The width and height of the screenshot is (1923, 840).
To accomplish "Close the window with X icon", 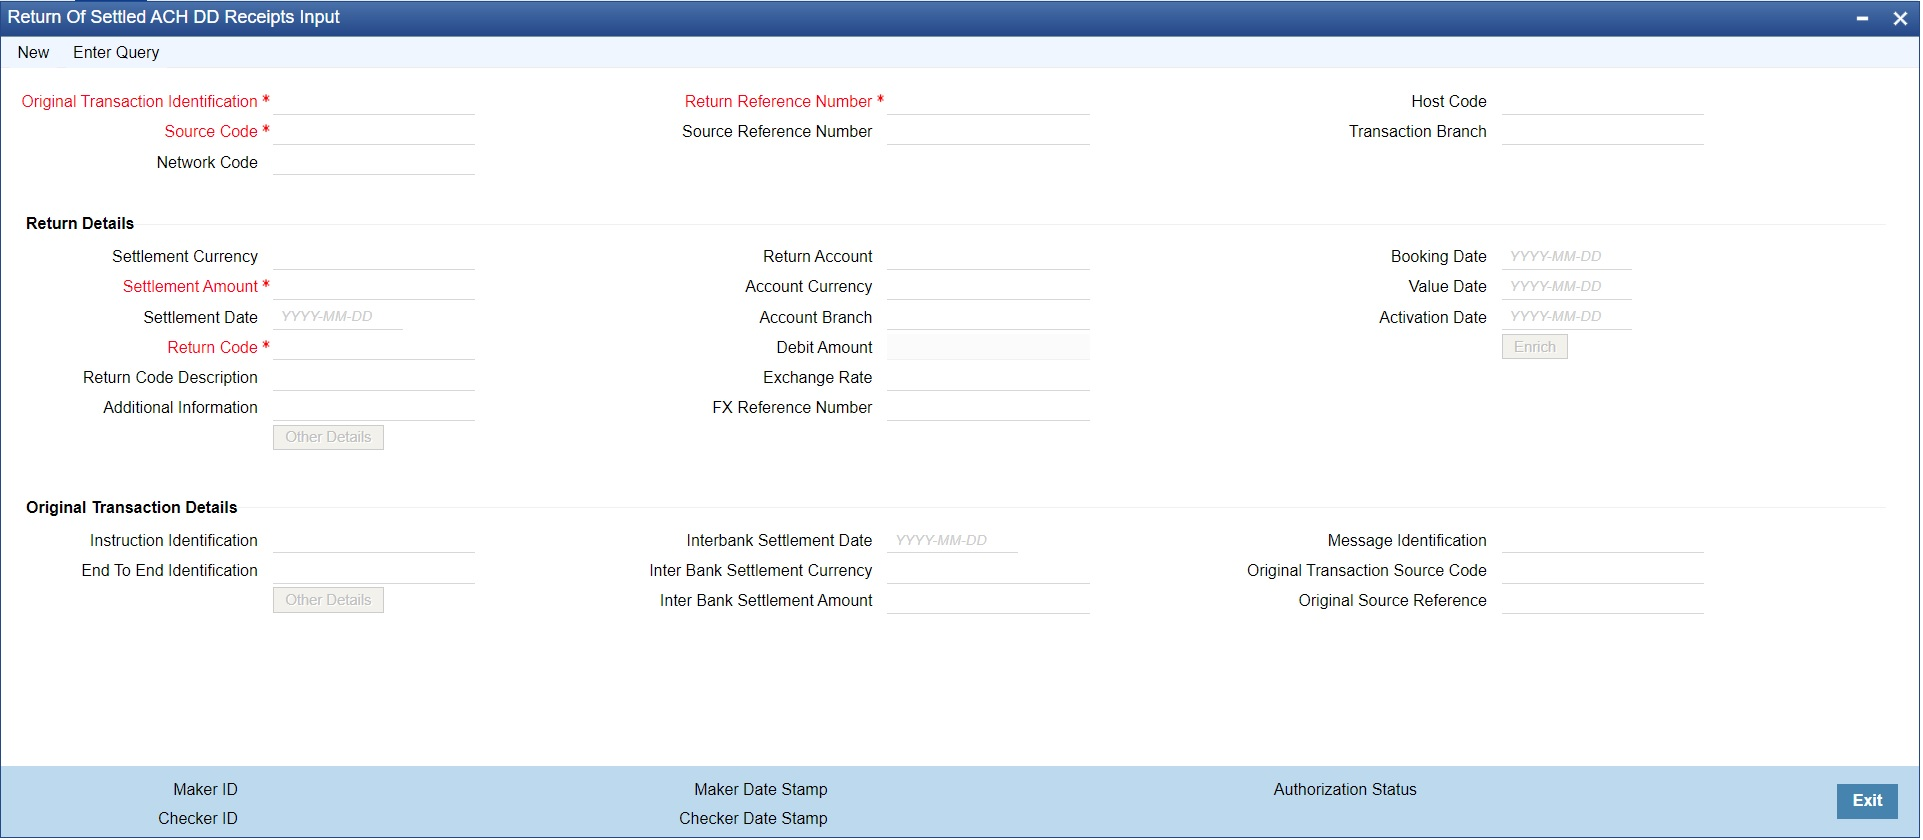I will pos(1900,18).
